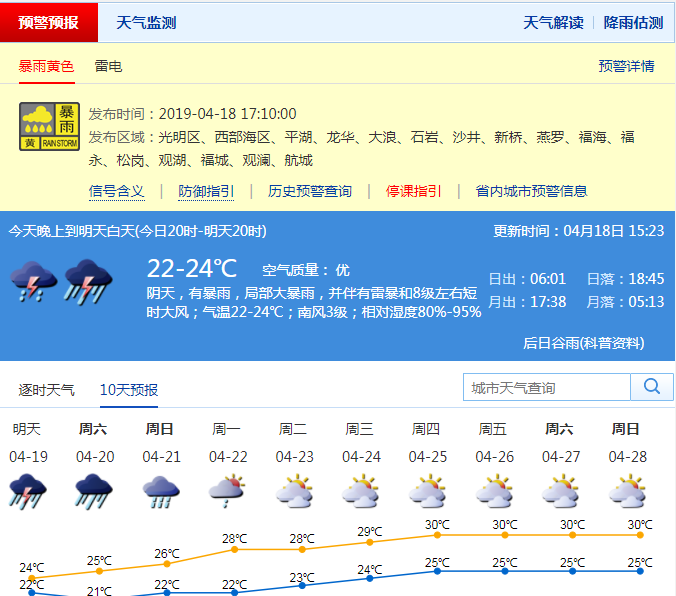The width and height of the screenshot is (676, 596).
Task: Open the 预警详情 link
Action: click(626, 66)
